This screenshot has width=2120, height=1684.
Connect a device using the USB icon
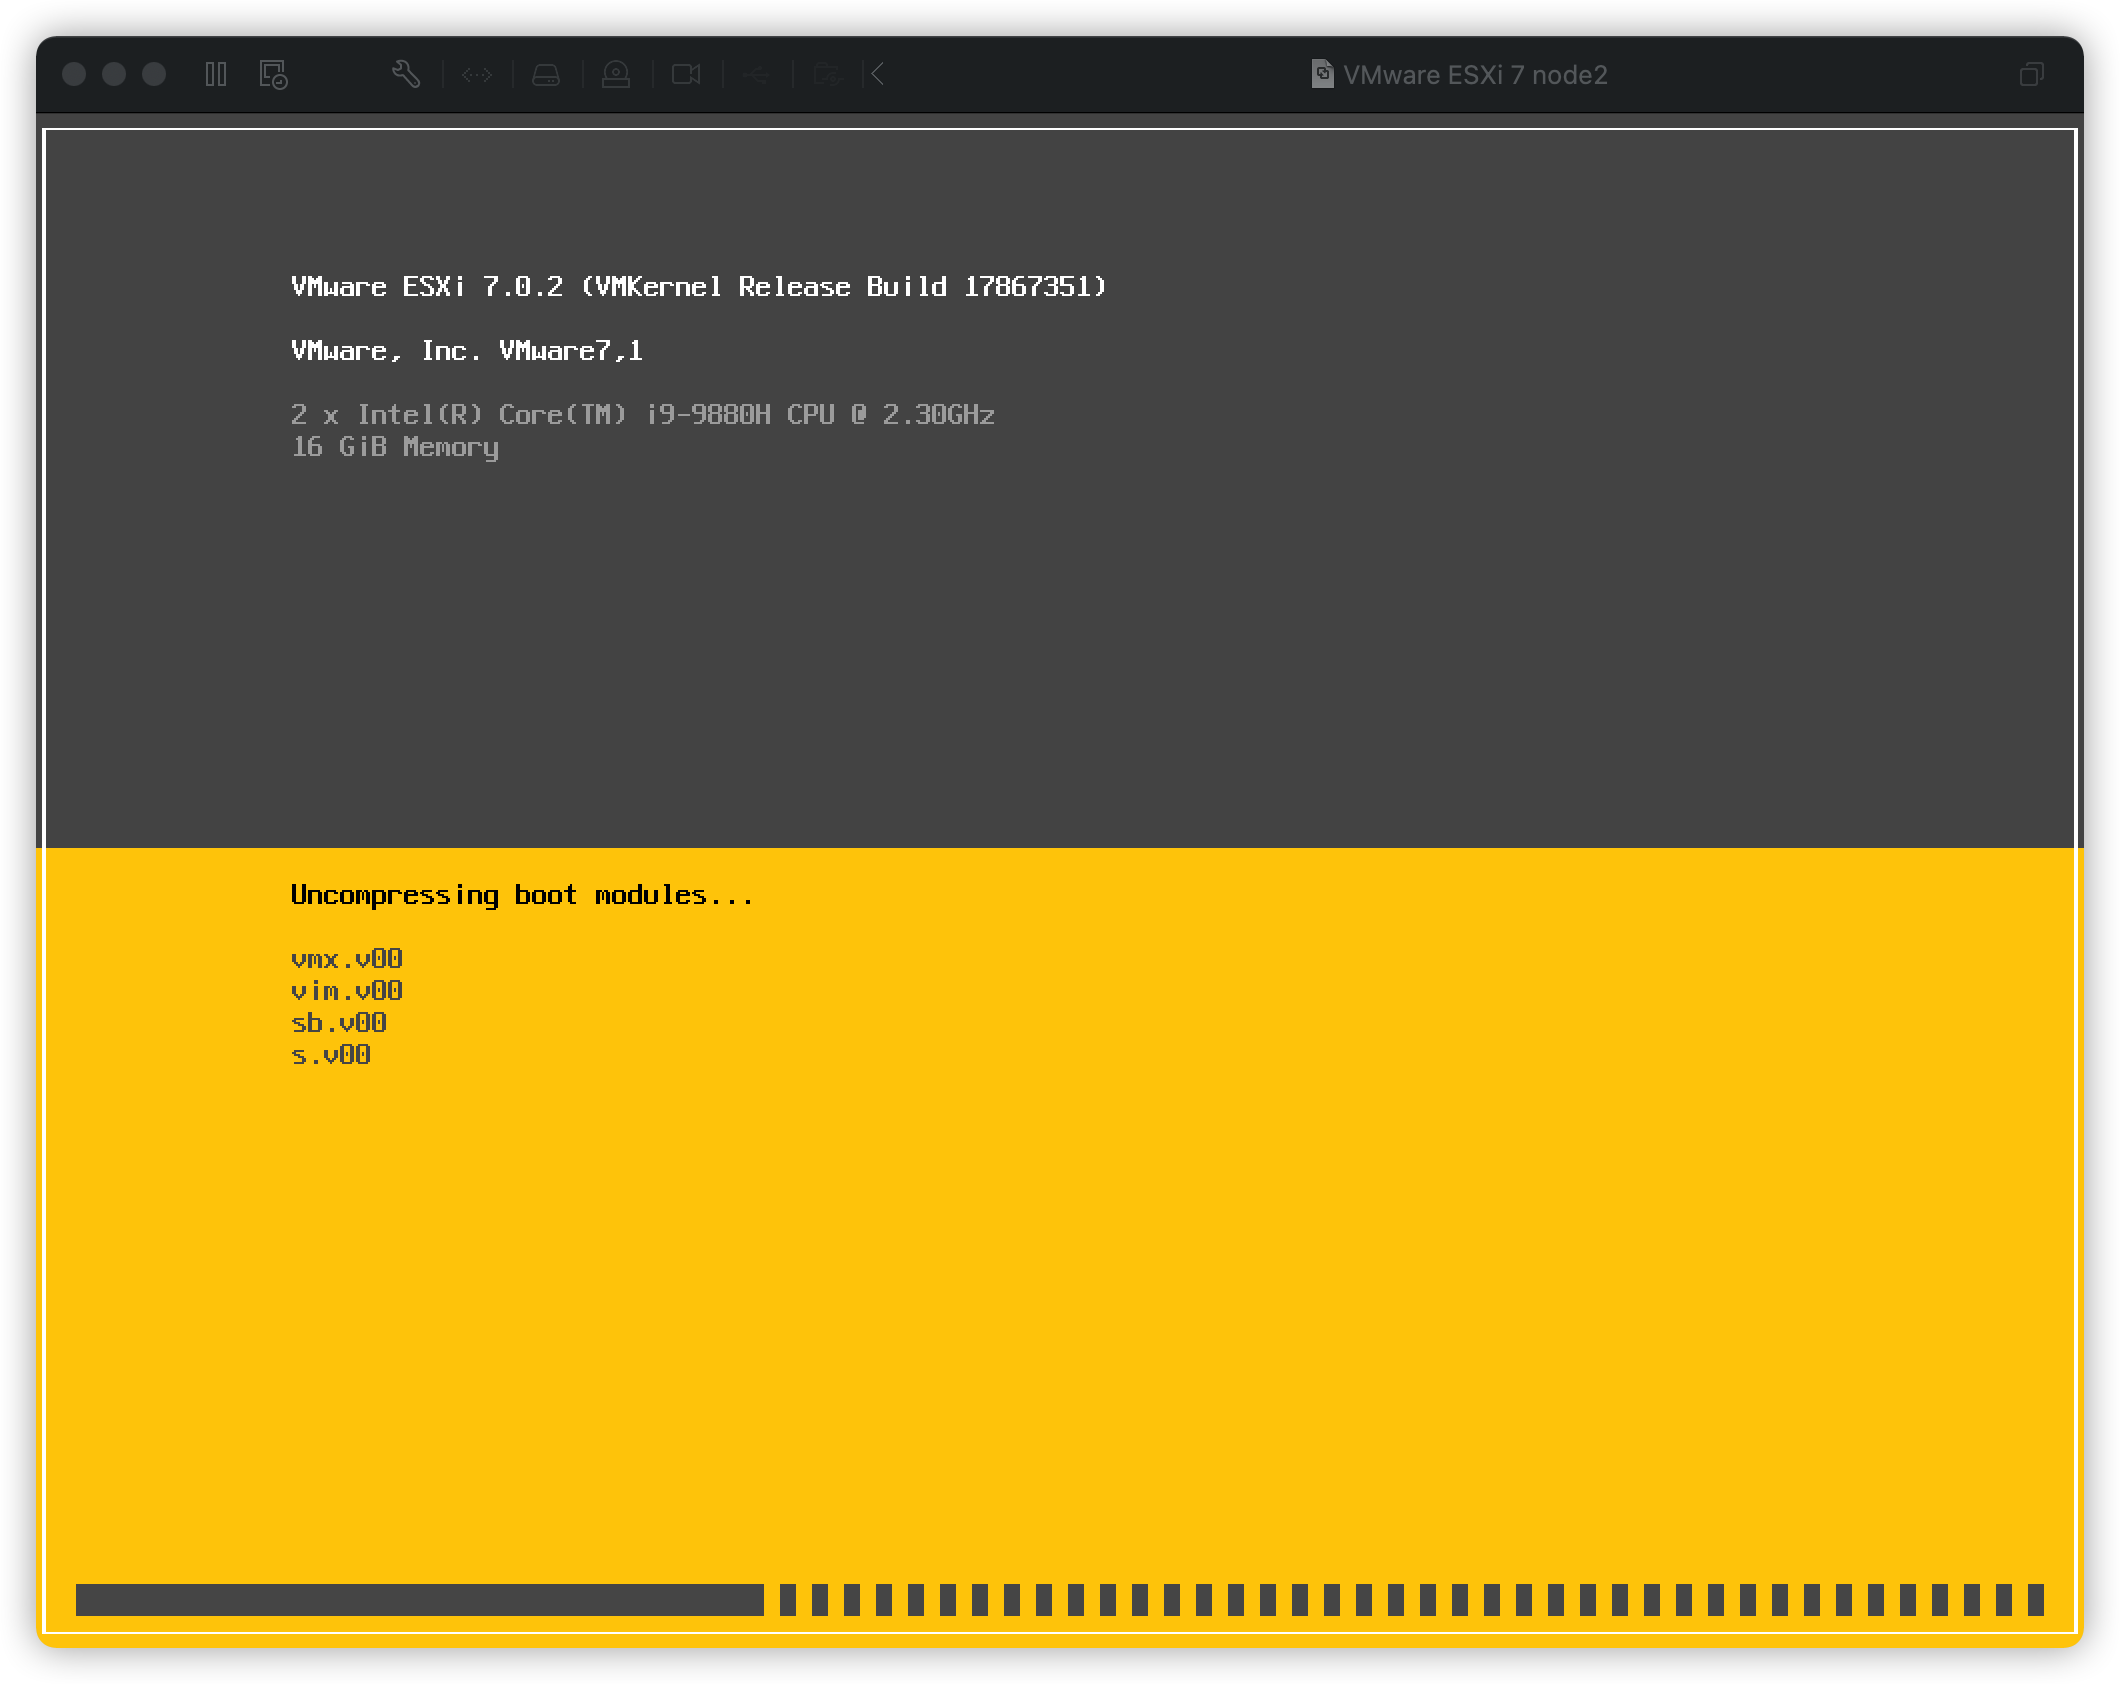(x=757, y=75)
